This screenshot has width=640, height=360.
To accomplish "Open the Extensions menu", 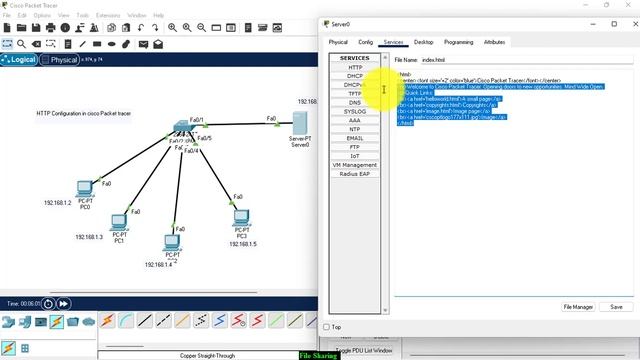I will pos(108,15).
